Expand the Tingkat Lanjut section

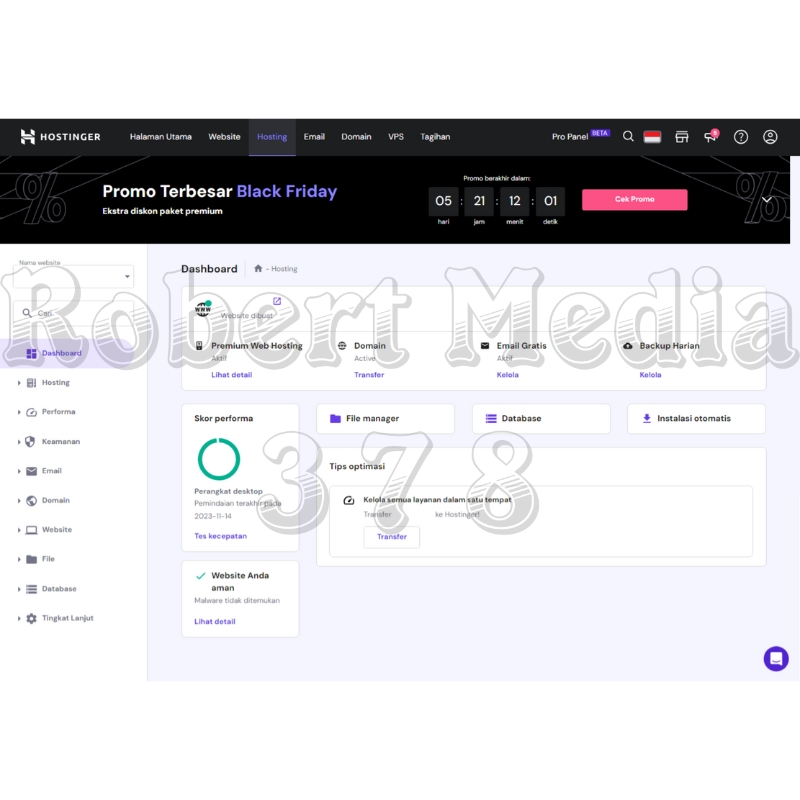(19, 618)
